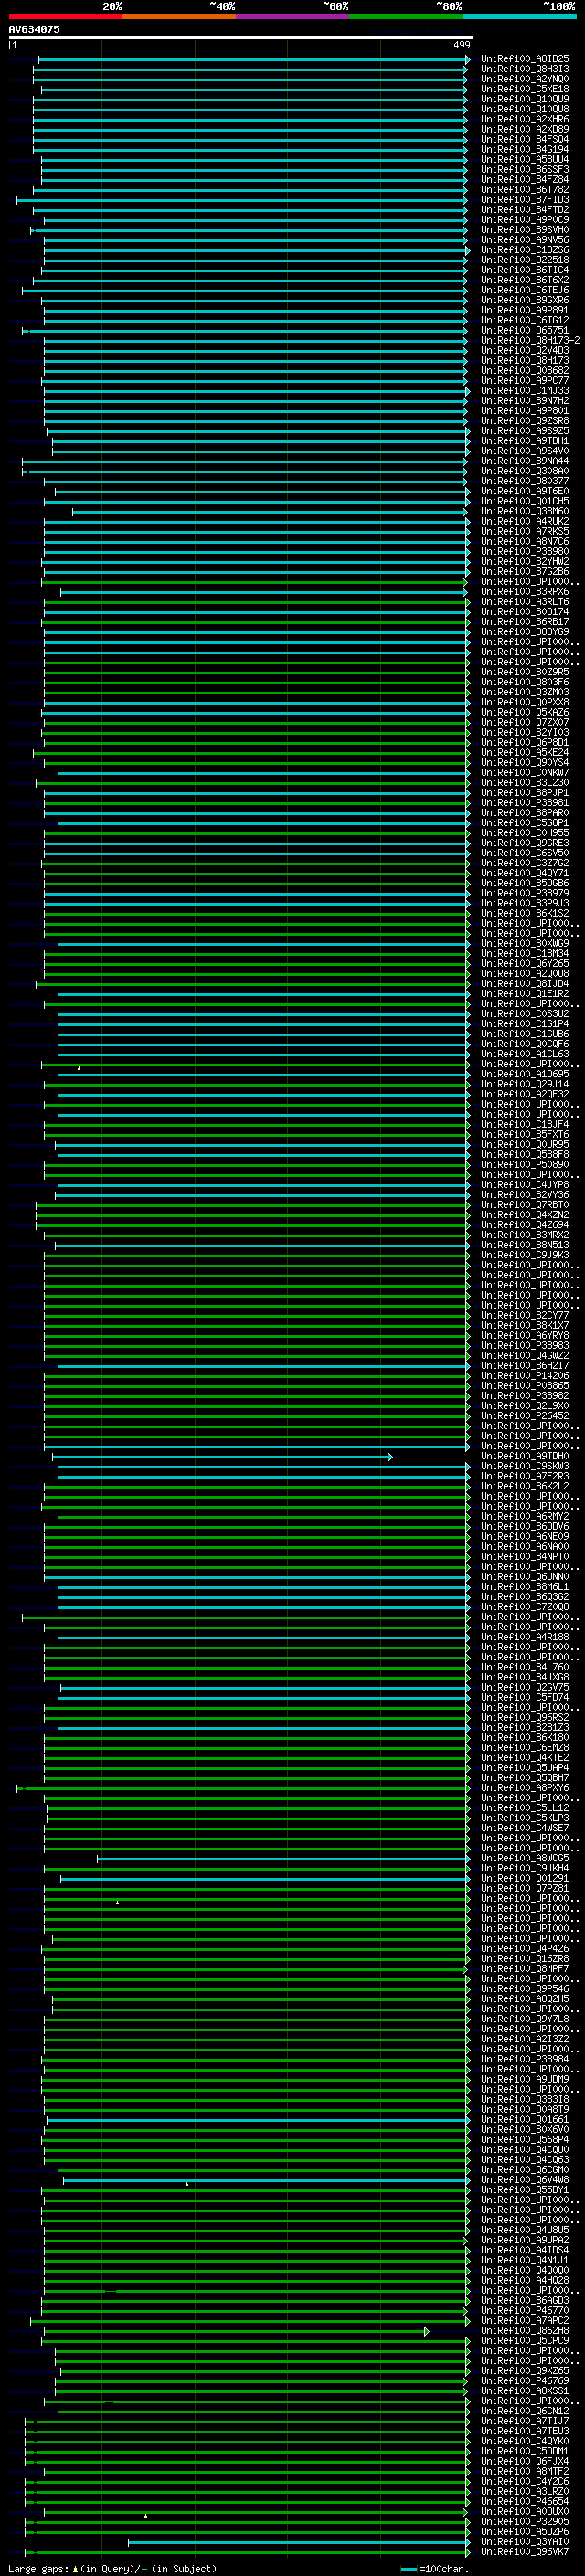Viewport: 585px width, 2576px height.
Task: Select hit label UniRef100_A8WG65
Action: [525, 1859]
